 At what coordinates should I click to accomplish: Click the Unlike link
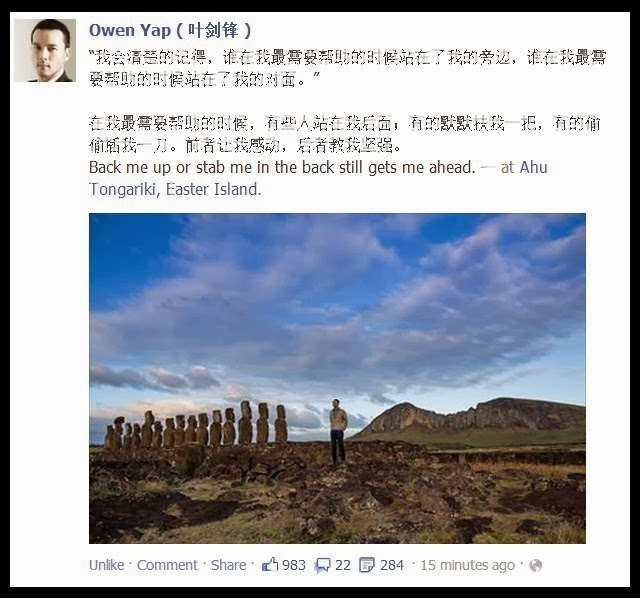pyautogui.click(x=107, y=565)
